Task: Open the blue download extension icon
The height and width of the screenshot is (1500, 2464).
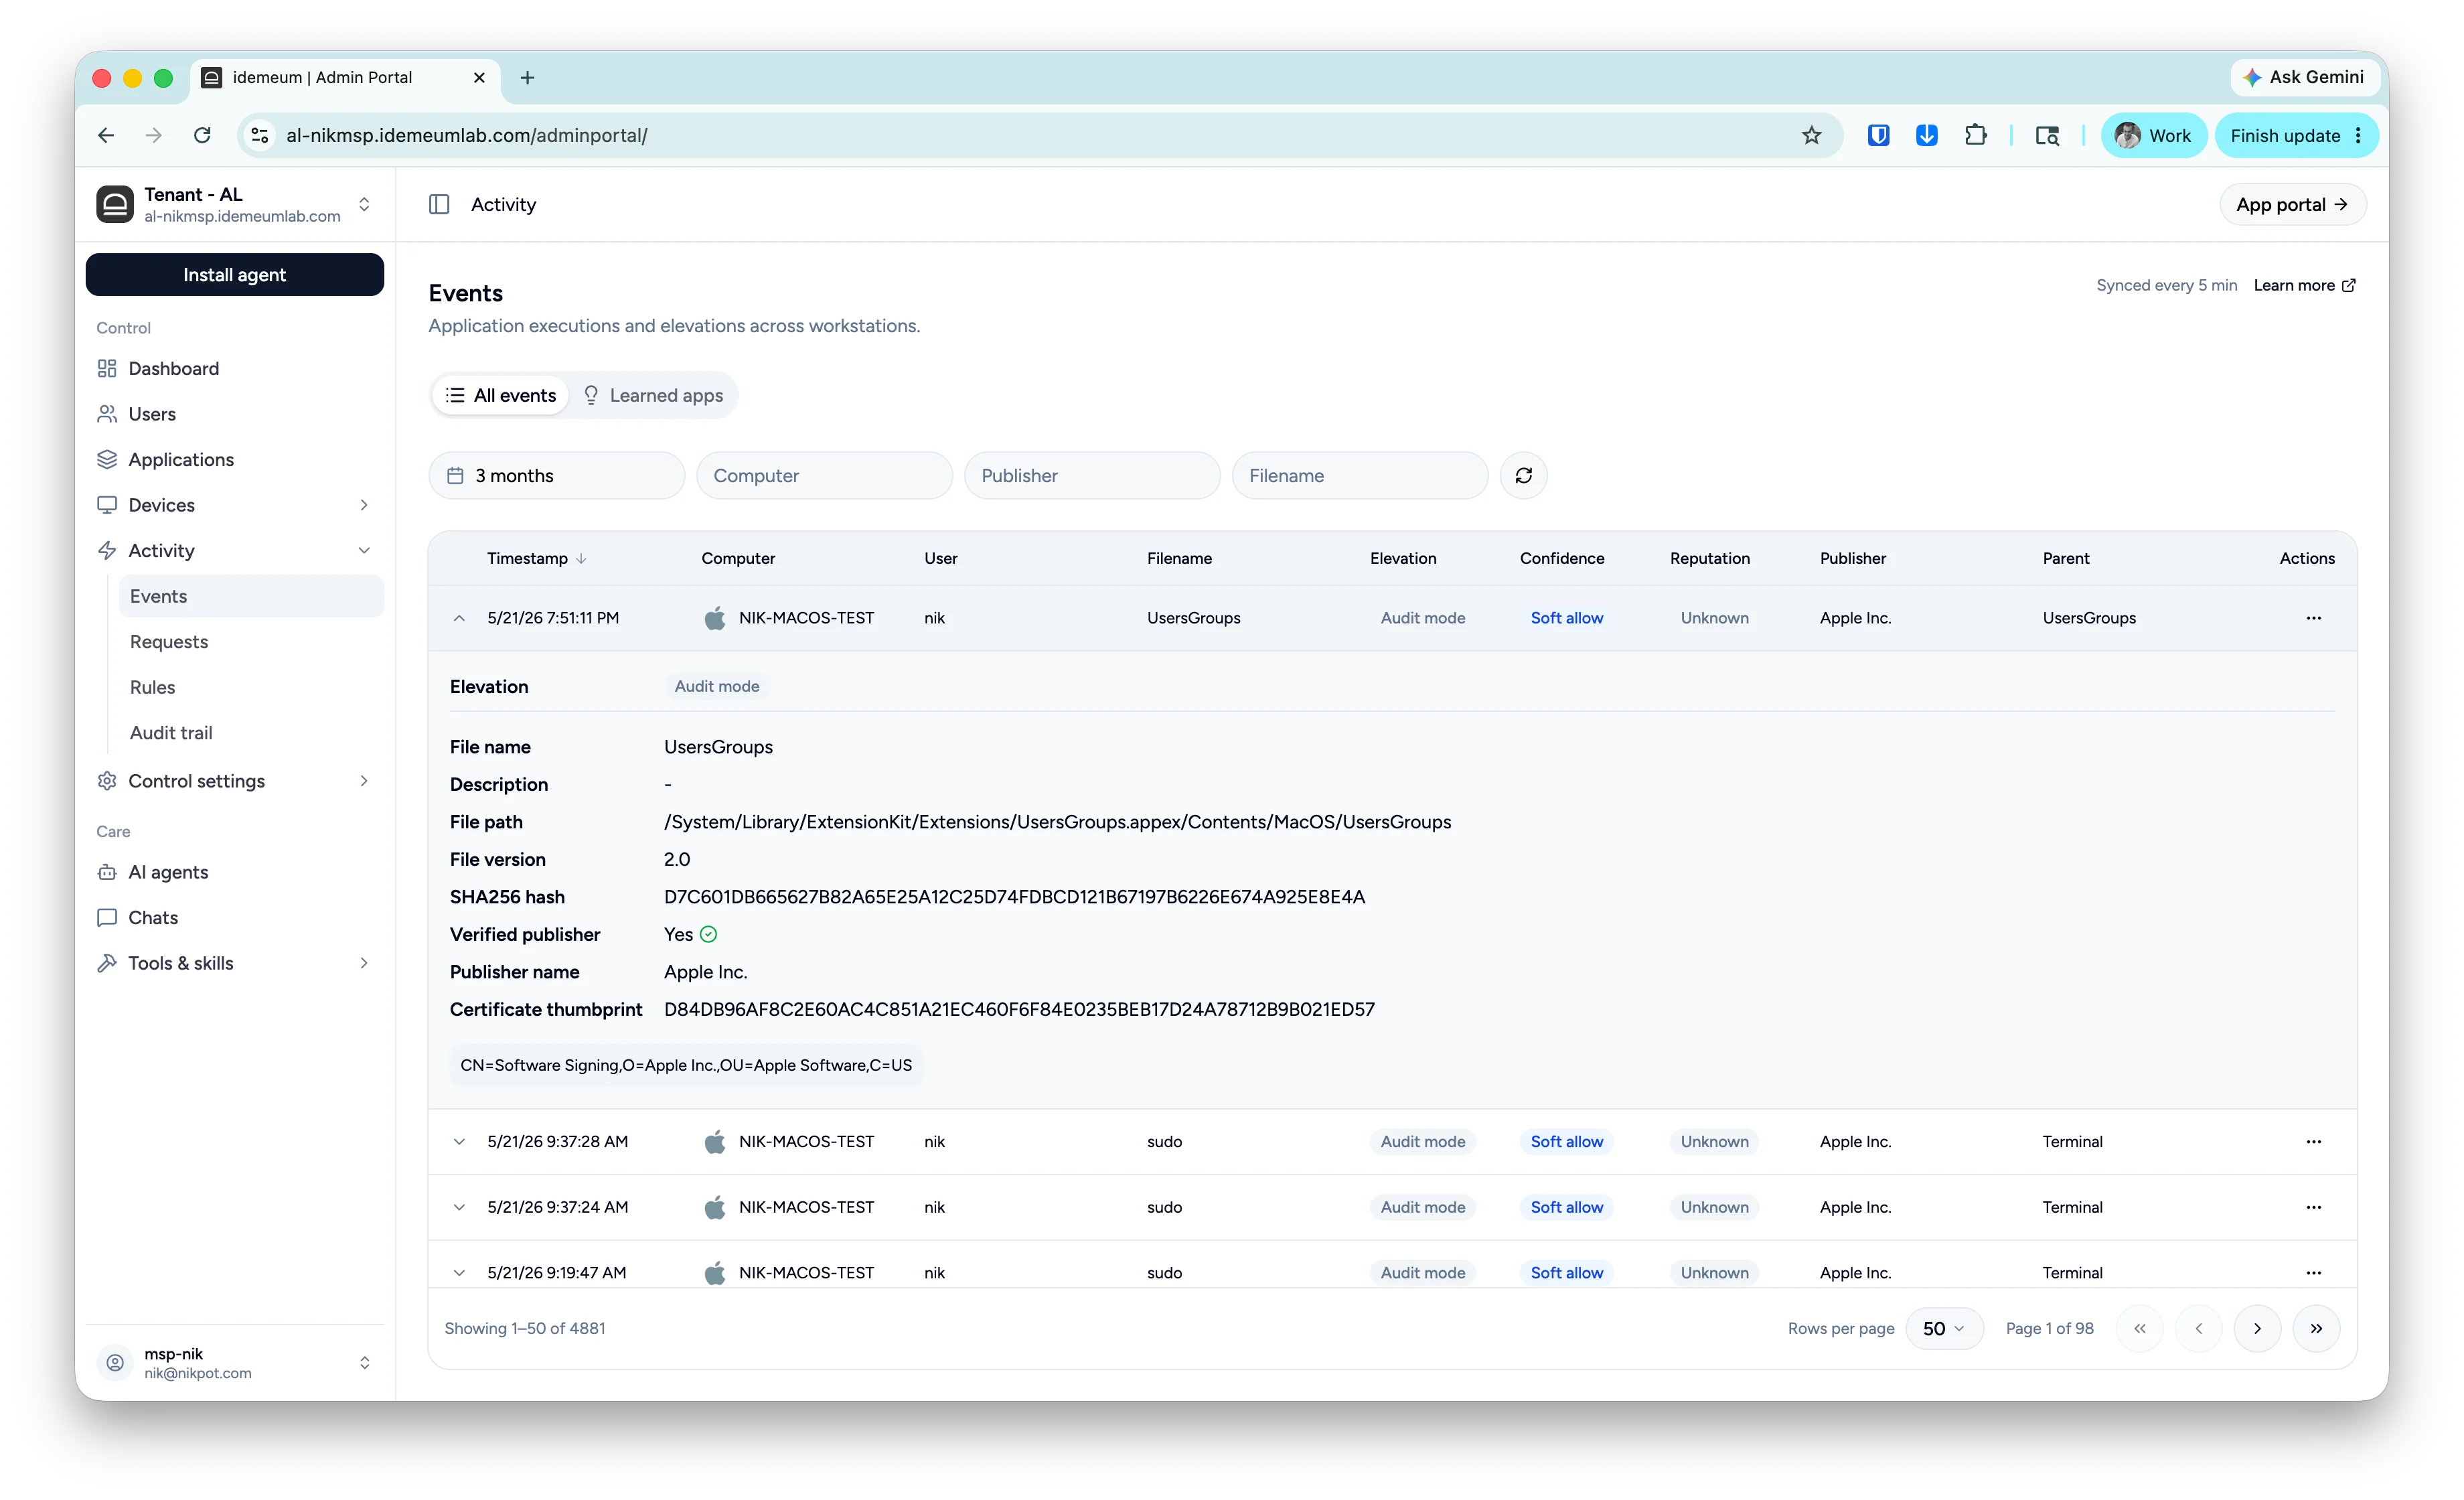Action: (1926, 135)
